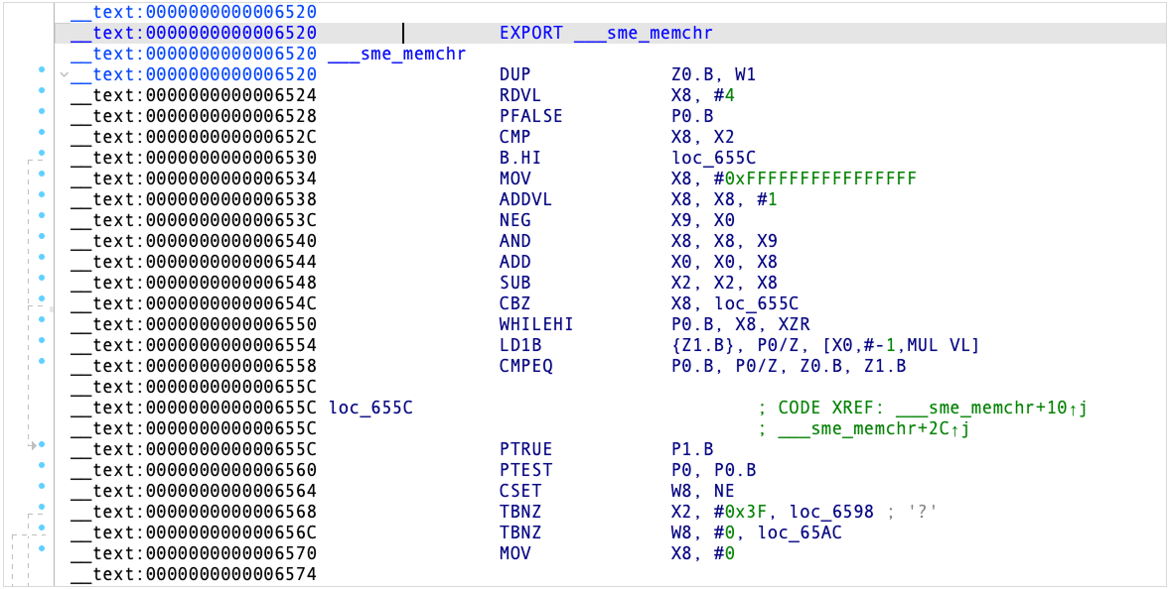
Task: Toggle breakpoint dot at address 6540 AND
Action: (42, 236)
